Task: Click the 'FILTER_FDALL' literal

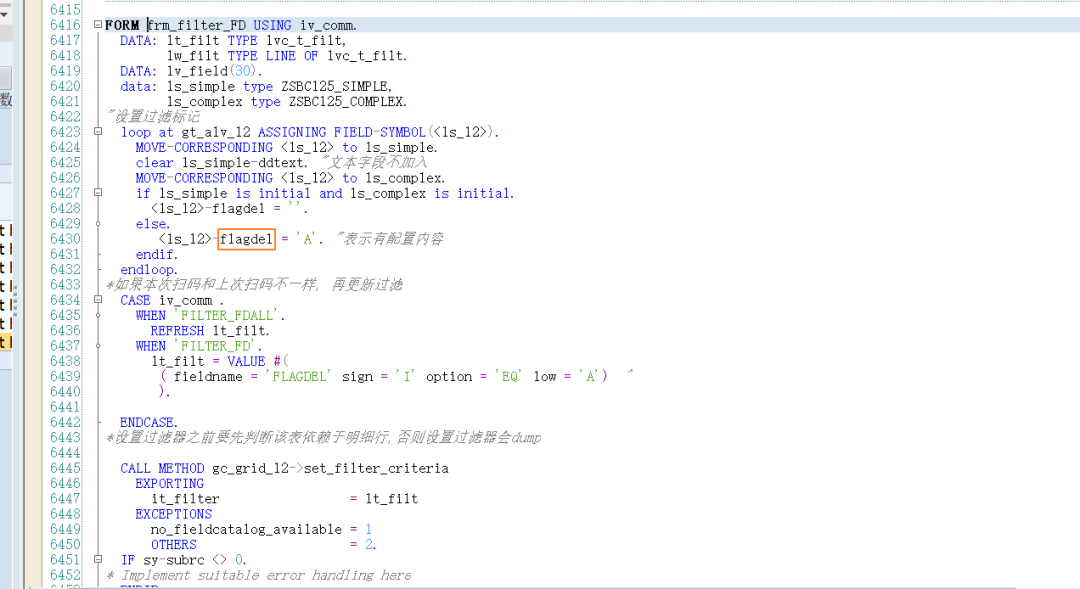Action: pyautogui.click(x=229, y=316)
